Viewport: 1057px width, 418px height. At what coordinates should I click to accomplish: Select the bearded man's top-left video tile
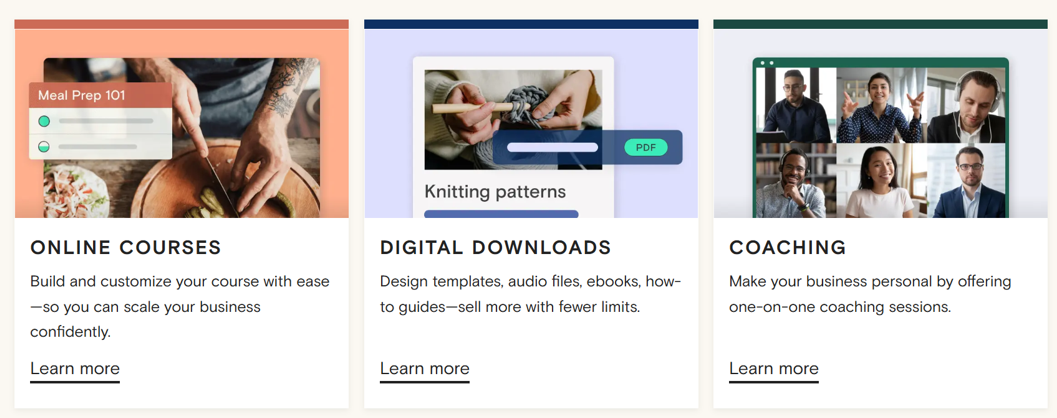[x=795, y=105]
